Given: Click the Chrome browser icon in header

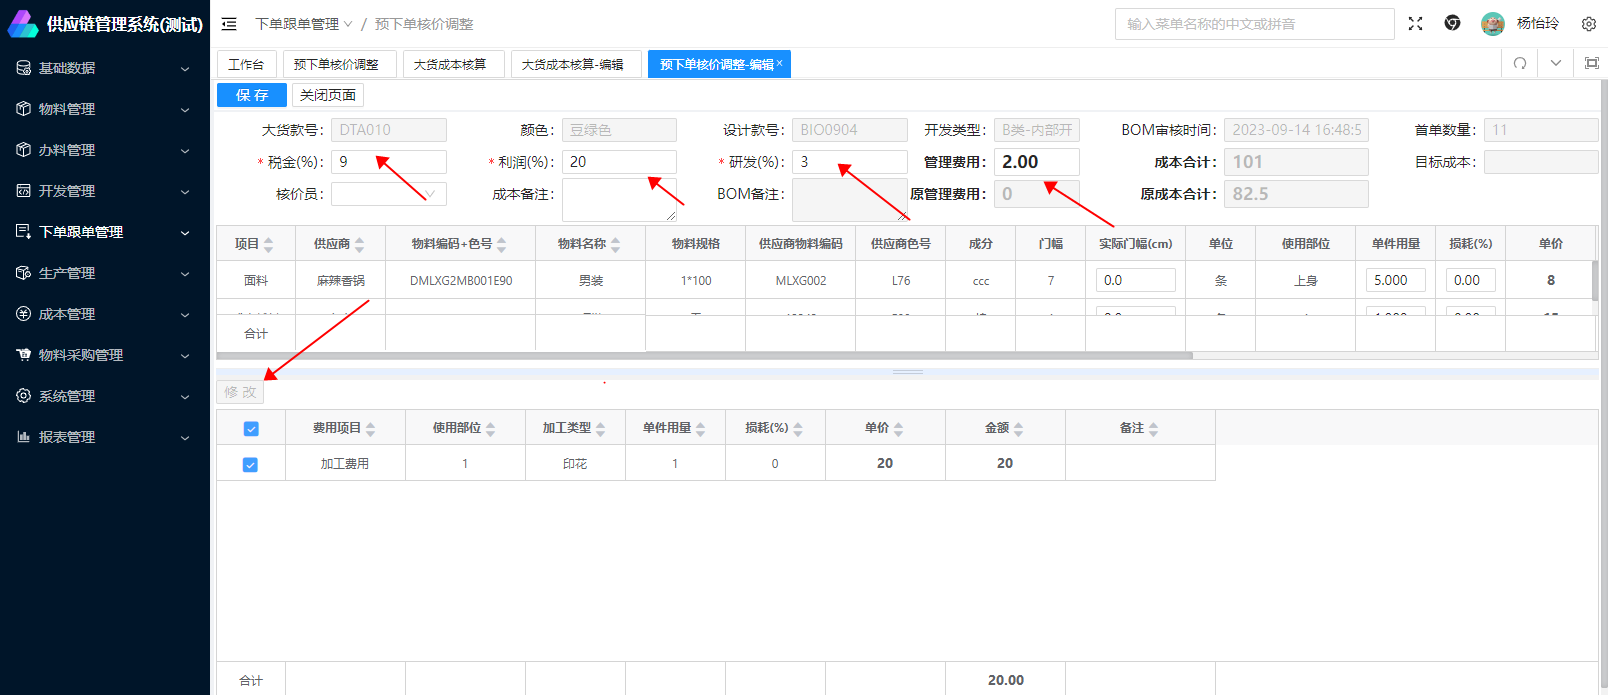Looking at the screenshot, I should pos(1452,24).
